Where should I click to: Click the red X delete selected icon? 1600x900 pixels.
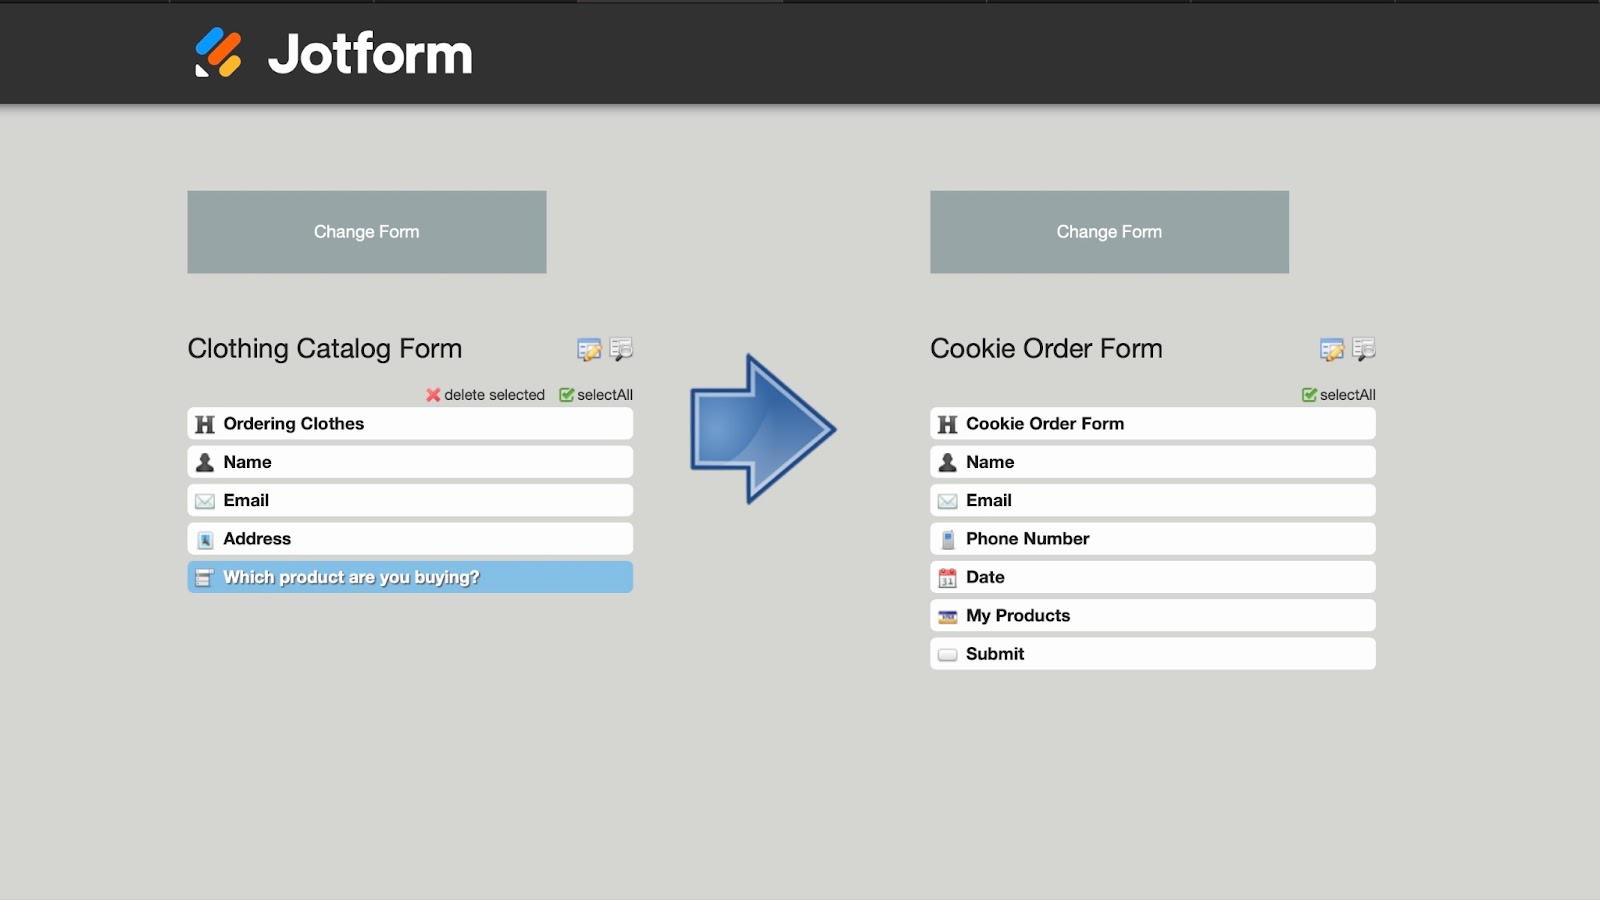click(x=433, y=395)
